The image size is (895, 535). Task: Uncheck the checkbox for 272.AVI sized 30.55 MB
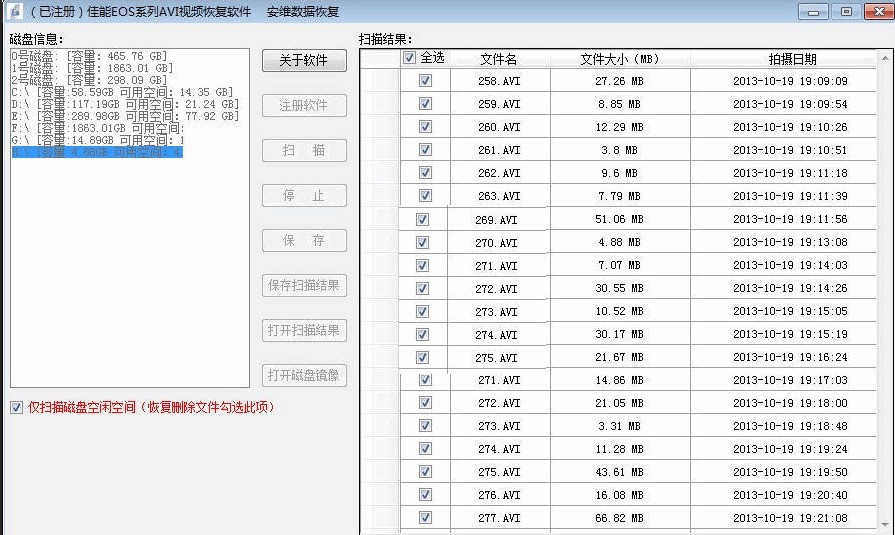click(422, 288)
